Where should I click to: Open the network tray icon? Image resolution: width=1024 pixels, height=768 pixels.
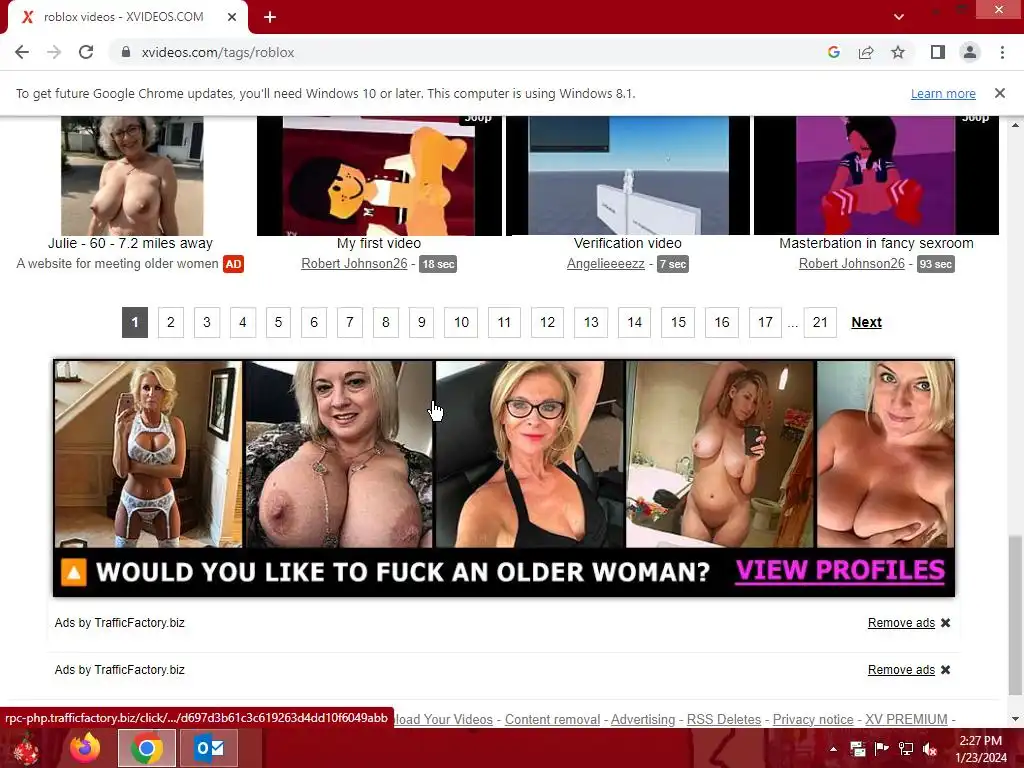pos(905,749)
